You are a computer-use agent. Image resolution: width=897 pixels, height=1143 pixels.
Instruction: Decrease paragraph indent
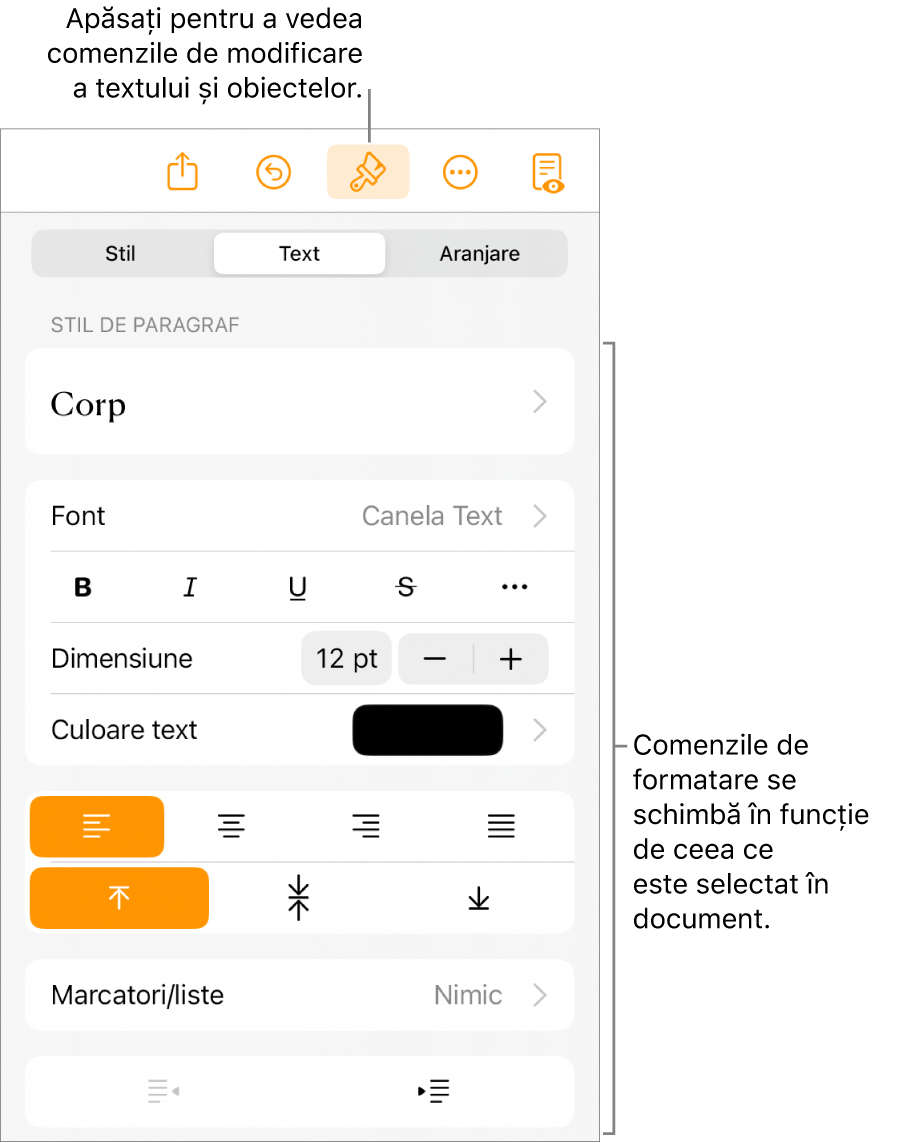point(163,1091)
